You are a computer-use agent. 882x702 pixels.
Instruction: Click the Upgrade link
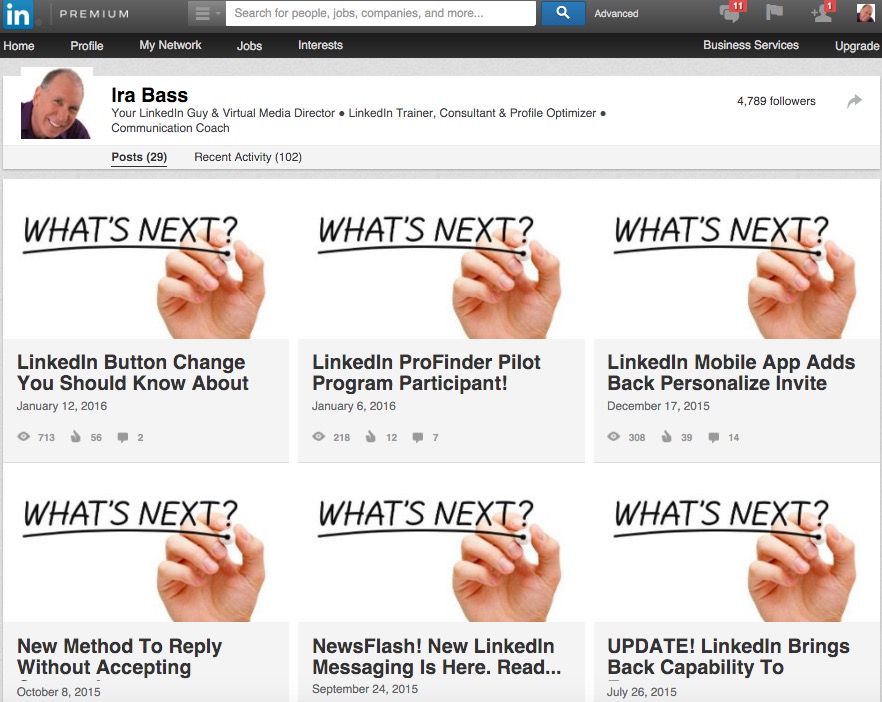point(857,46)
